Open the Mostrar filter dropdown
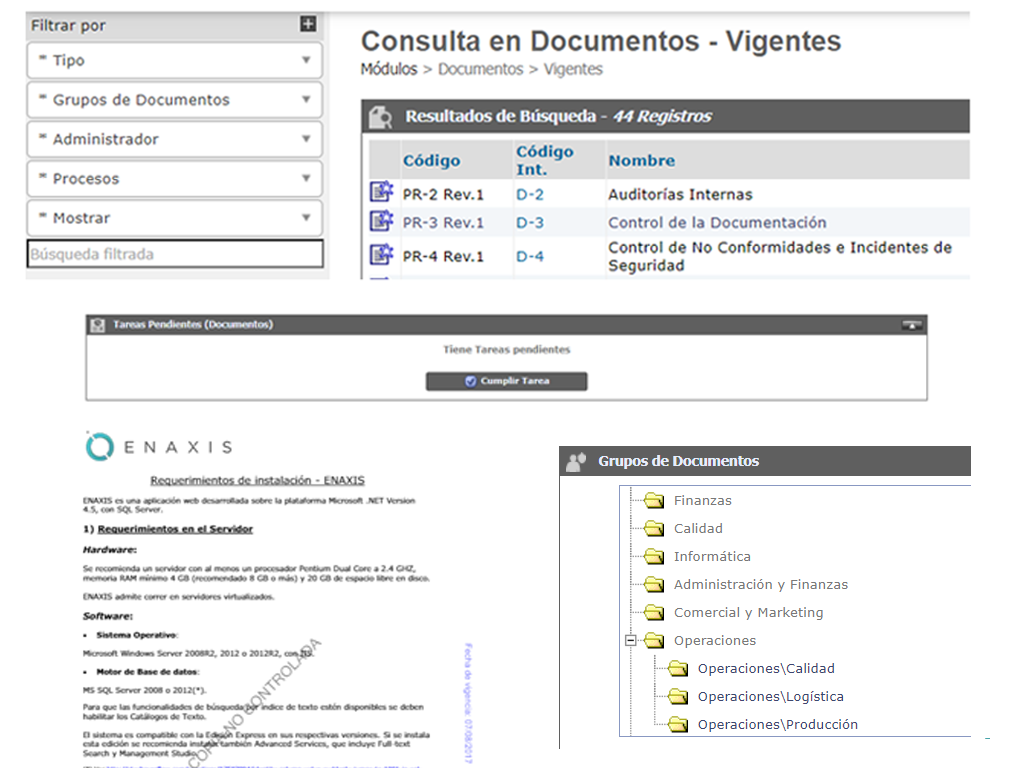The image size is (1024, 768). pyautogui.click(x=175, y=218)
